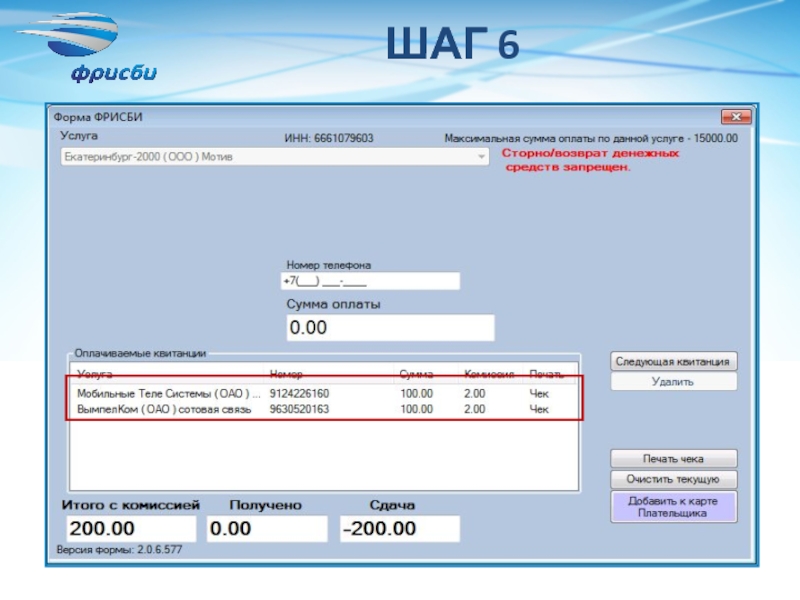Screen dimensions: 800x600
Task: Click the Печать чека button
Action: (x=673, y=459)
